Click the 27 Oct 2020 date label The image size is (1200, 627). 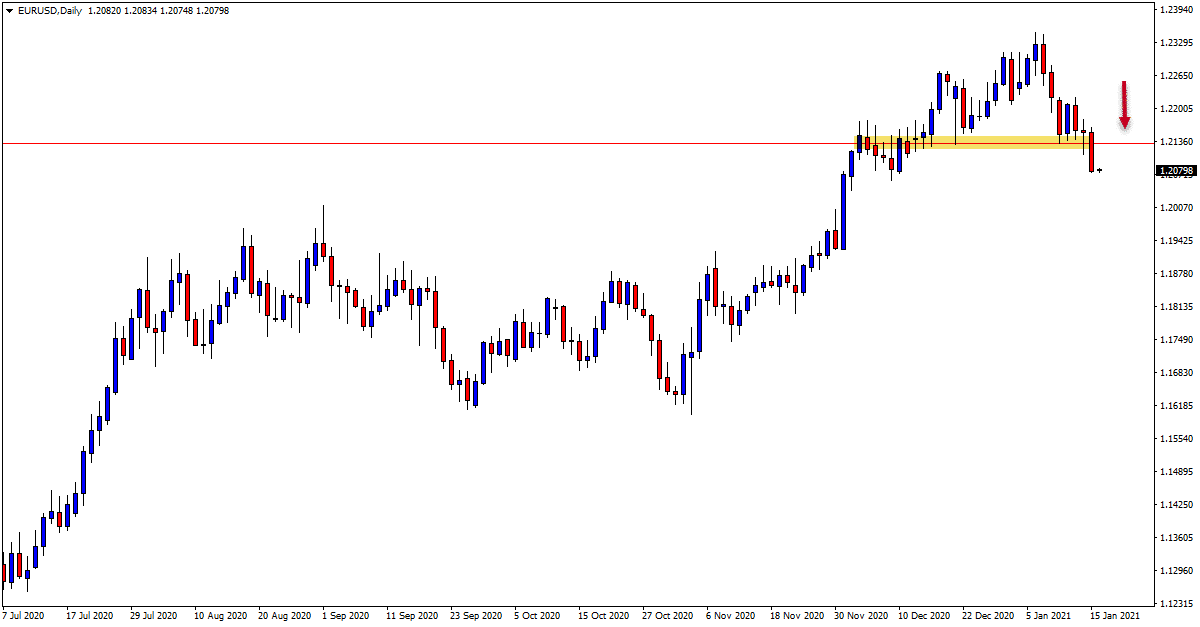click(667, 616)
